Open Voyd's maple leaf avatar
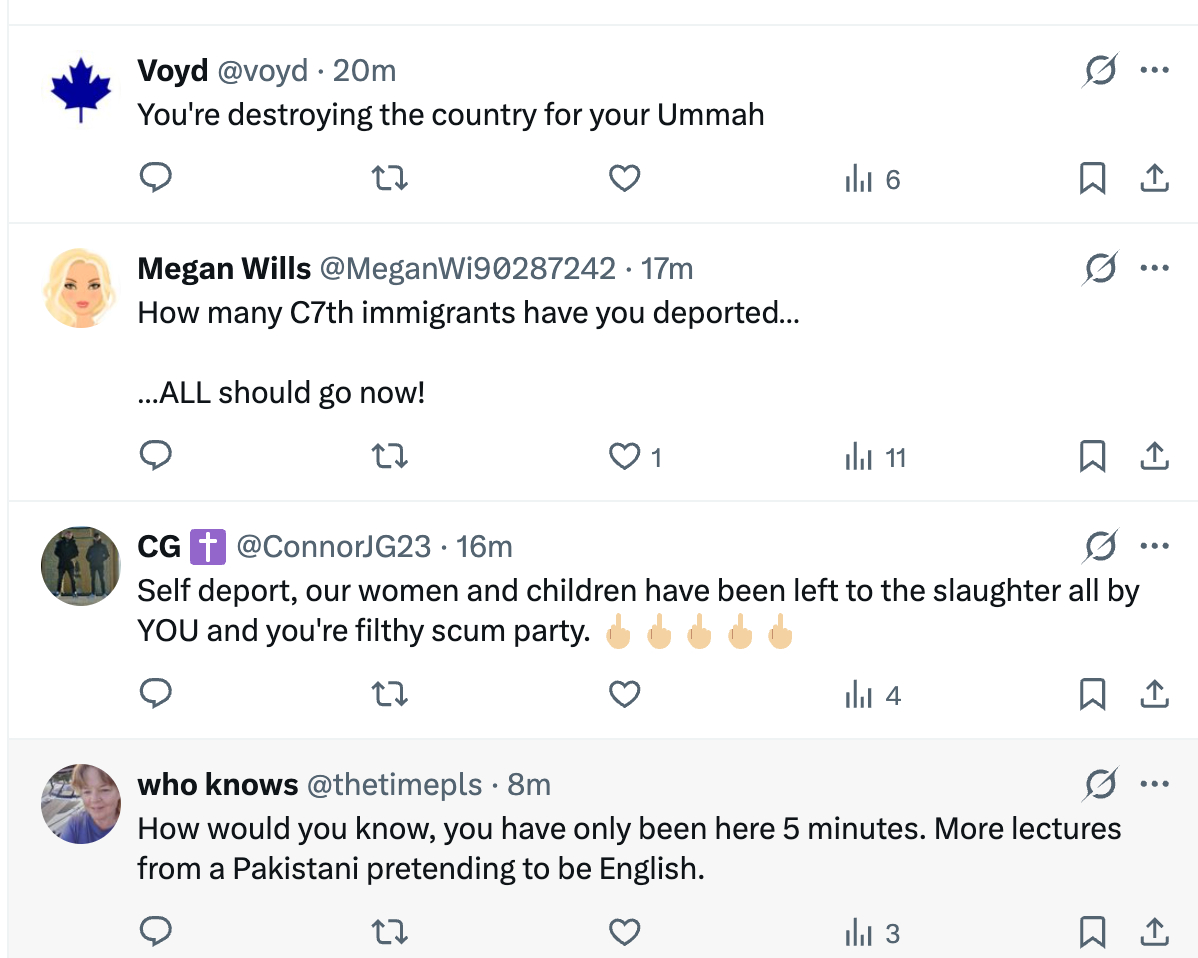This screenshot has height=958, width=1198. (81, 90)
